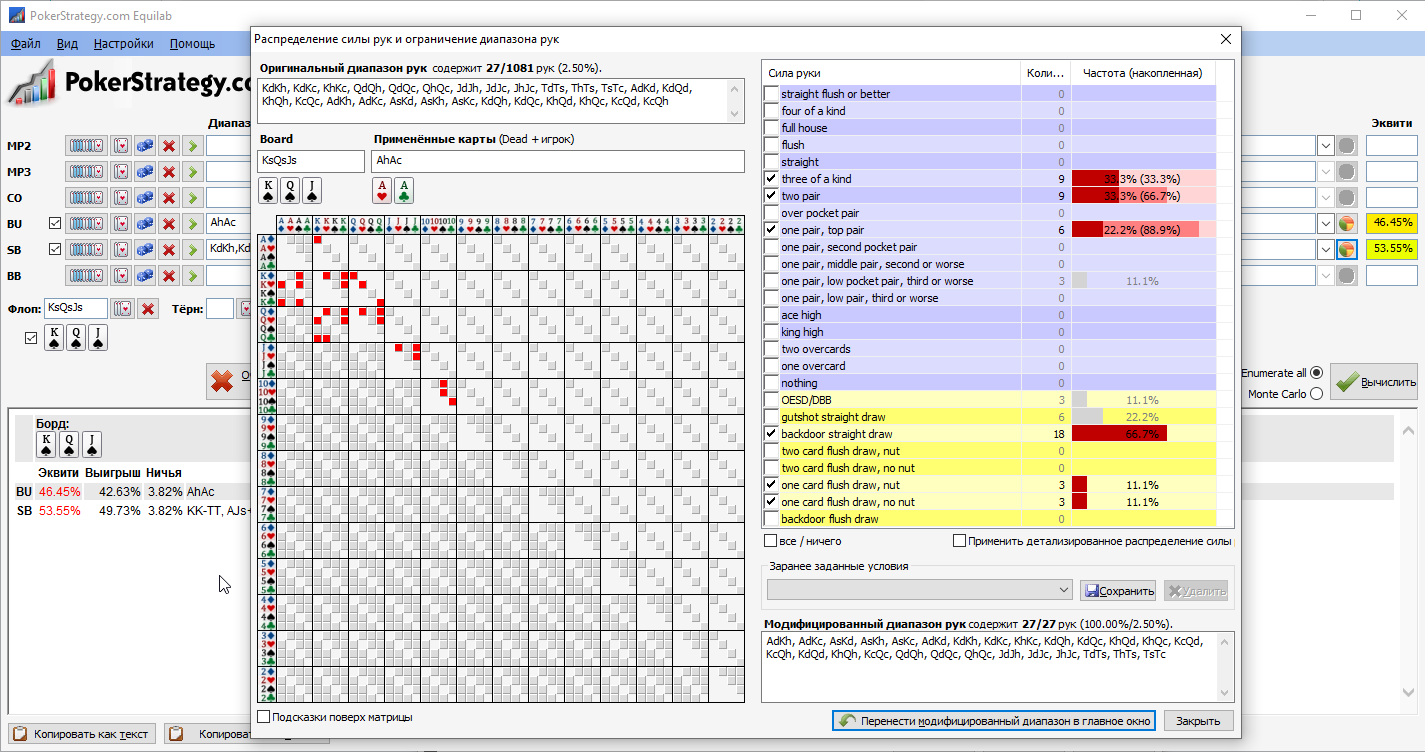The width and height of the screenshot is (1425, 752).
Task: Uncheck one card flush draw, nut
Action: (x=770, y=485)
